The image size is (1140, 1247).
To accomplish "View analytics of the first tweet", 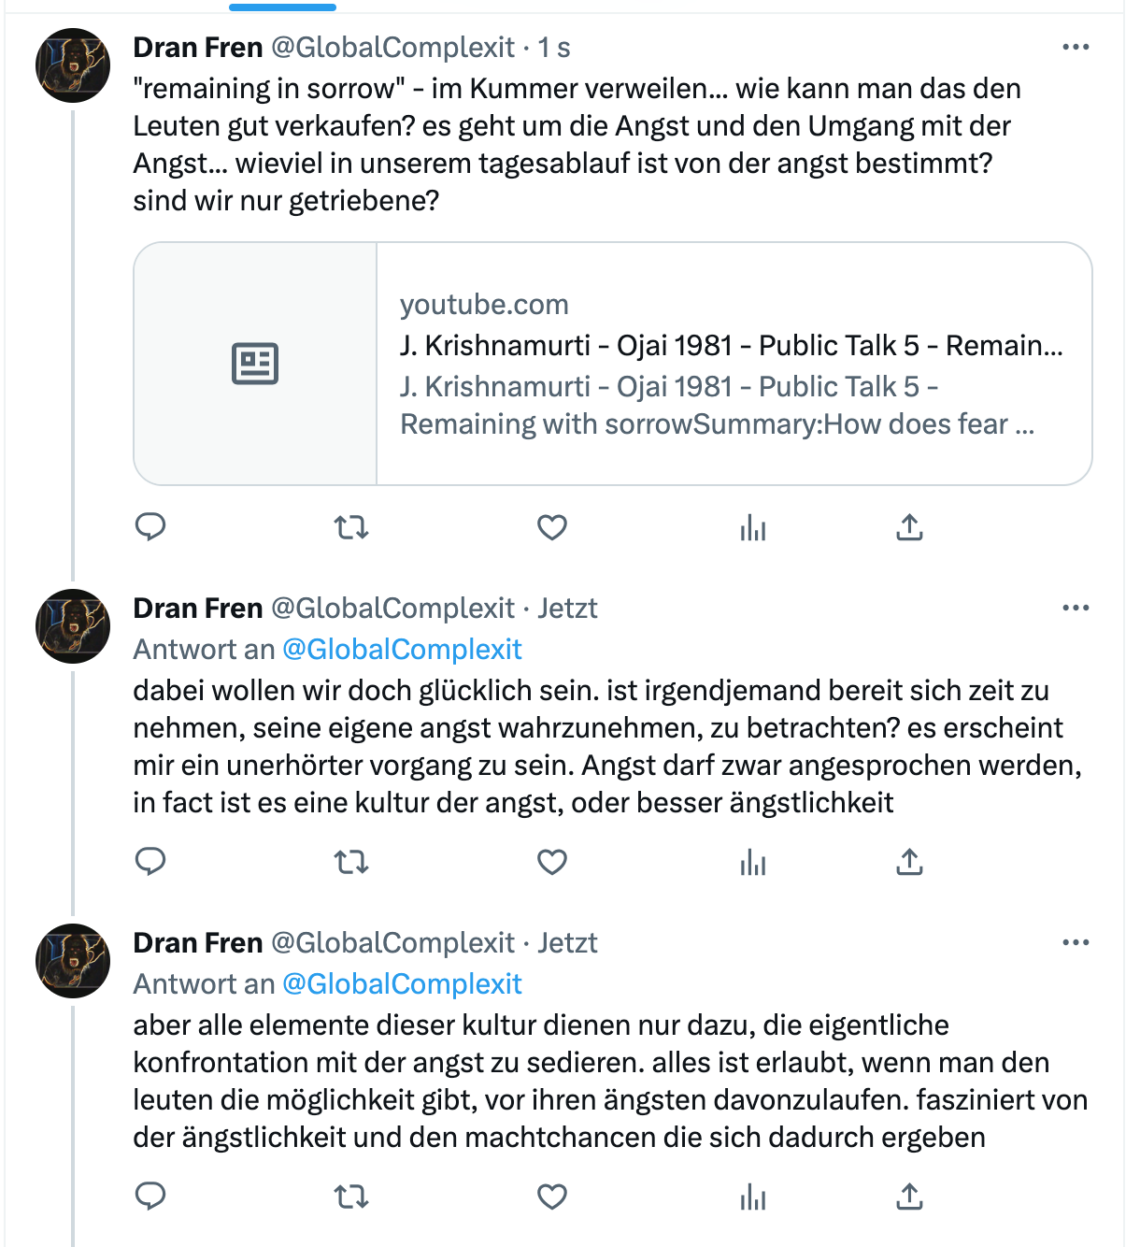I will (x=753, y=528).
